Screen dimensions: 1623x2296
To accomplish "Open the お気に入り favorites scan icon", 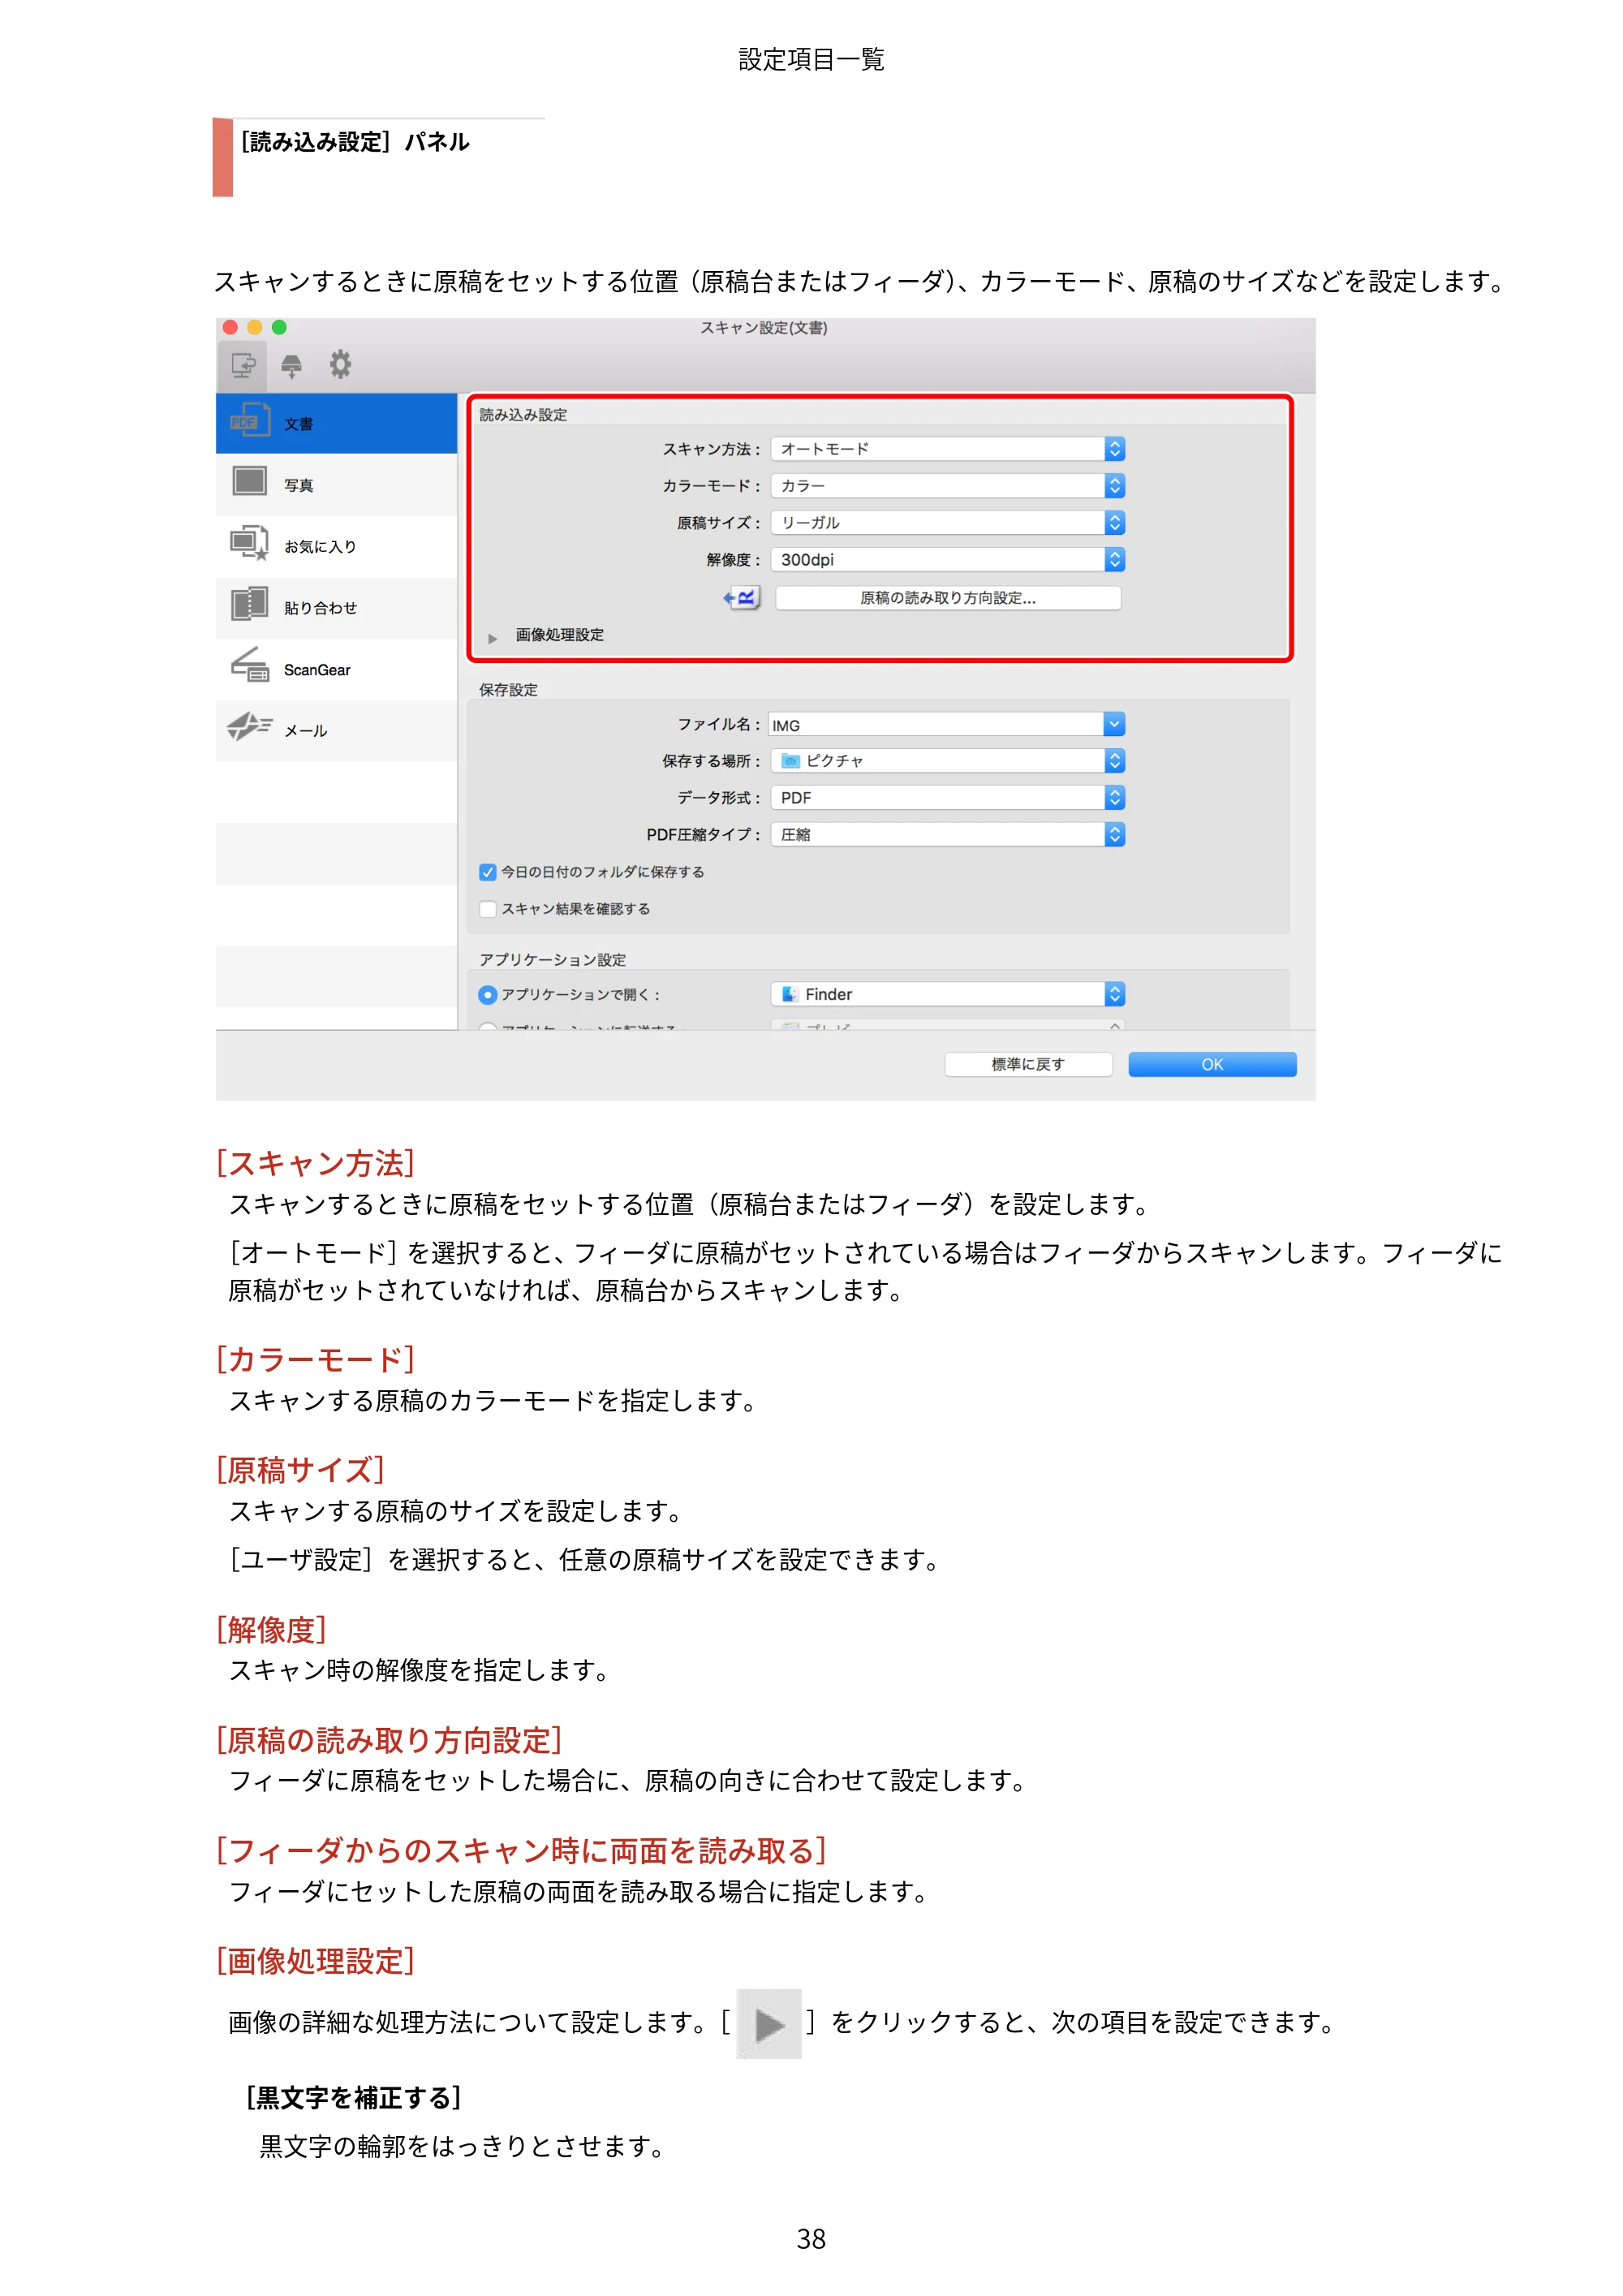I will 250,544.
